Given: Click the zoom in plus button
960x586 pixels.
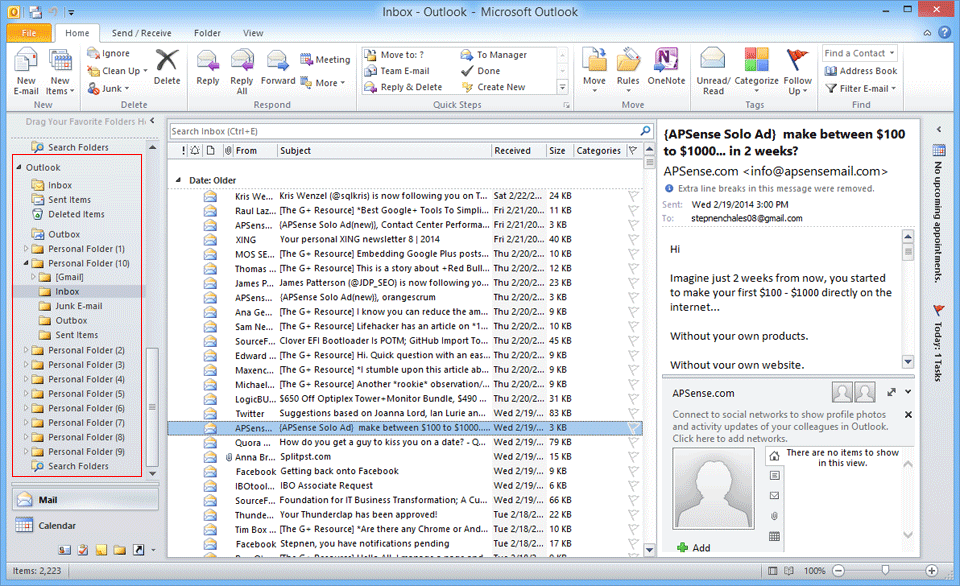Looking at the screenshot, I should click(x=931, y=571).
